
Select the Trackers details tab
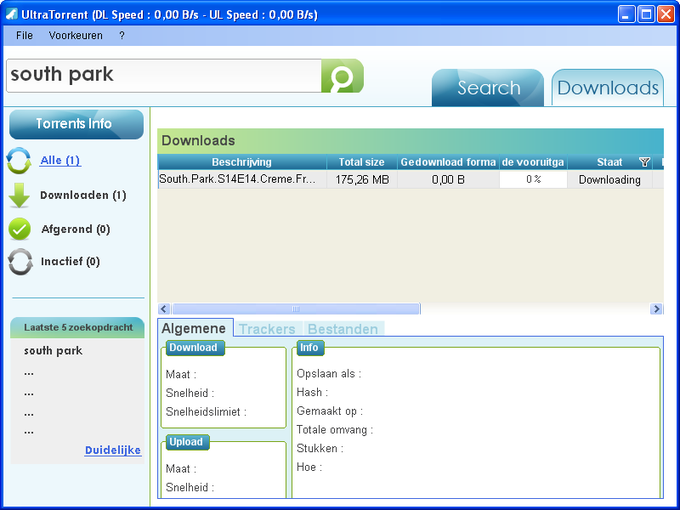click(x=267, y=329)
